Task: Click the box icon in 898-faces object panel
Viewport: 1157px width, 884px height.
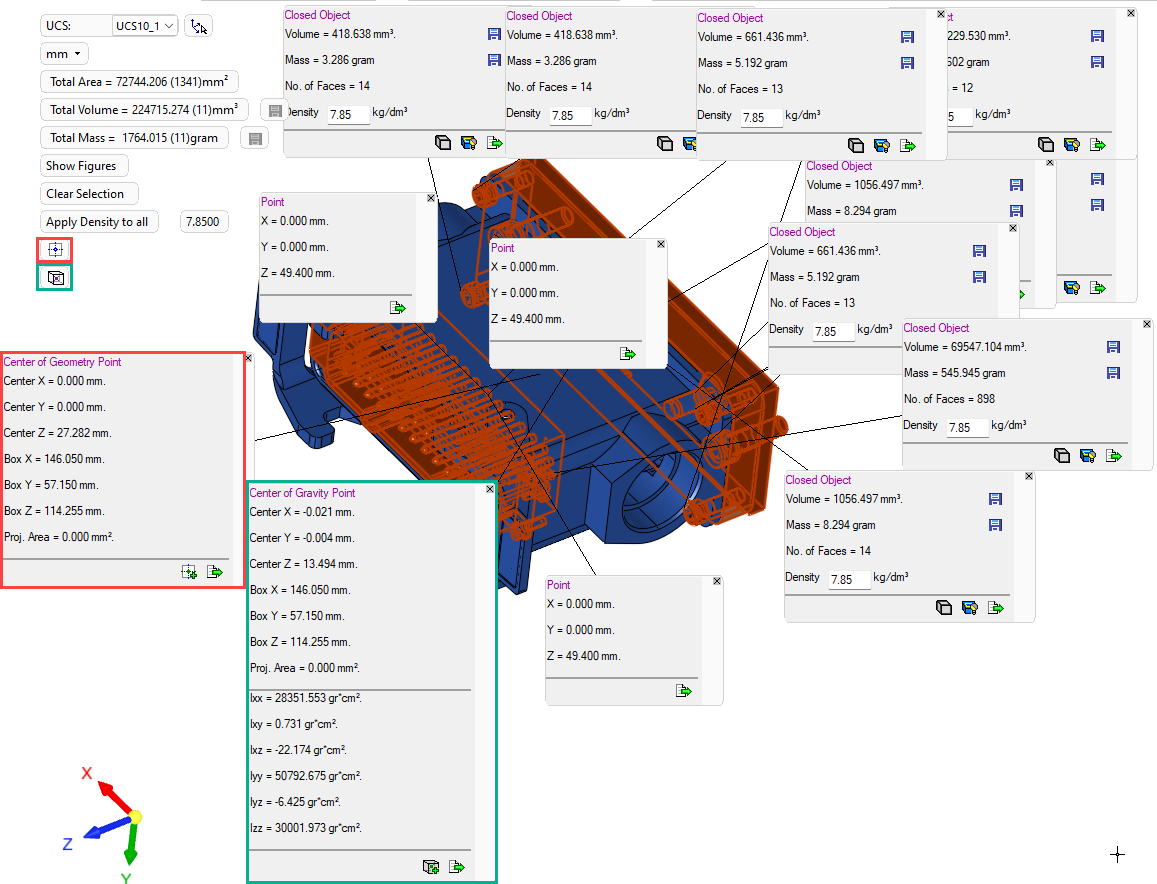Action: tap(1062, 456)
